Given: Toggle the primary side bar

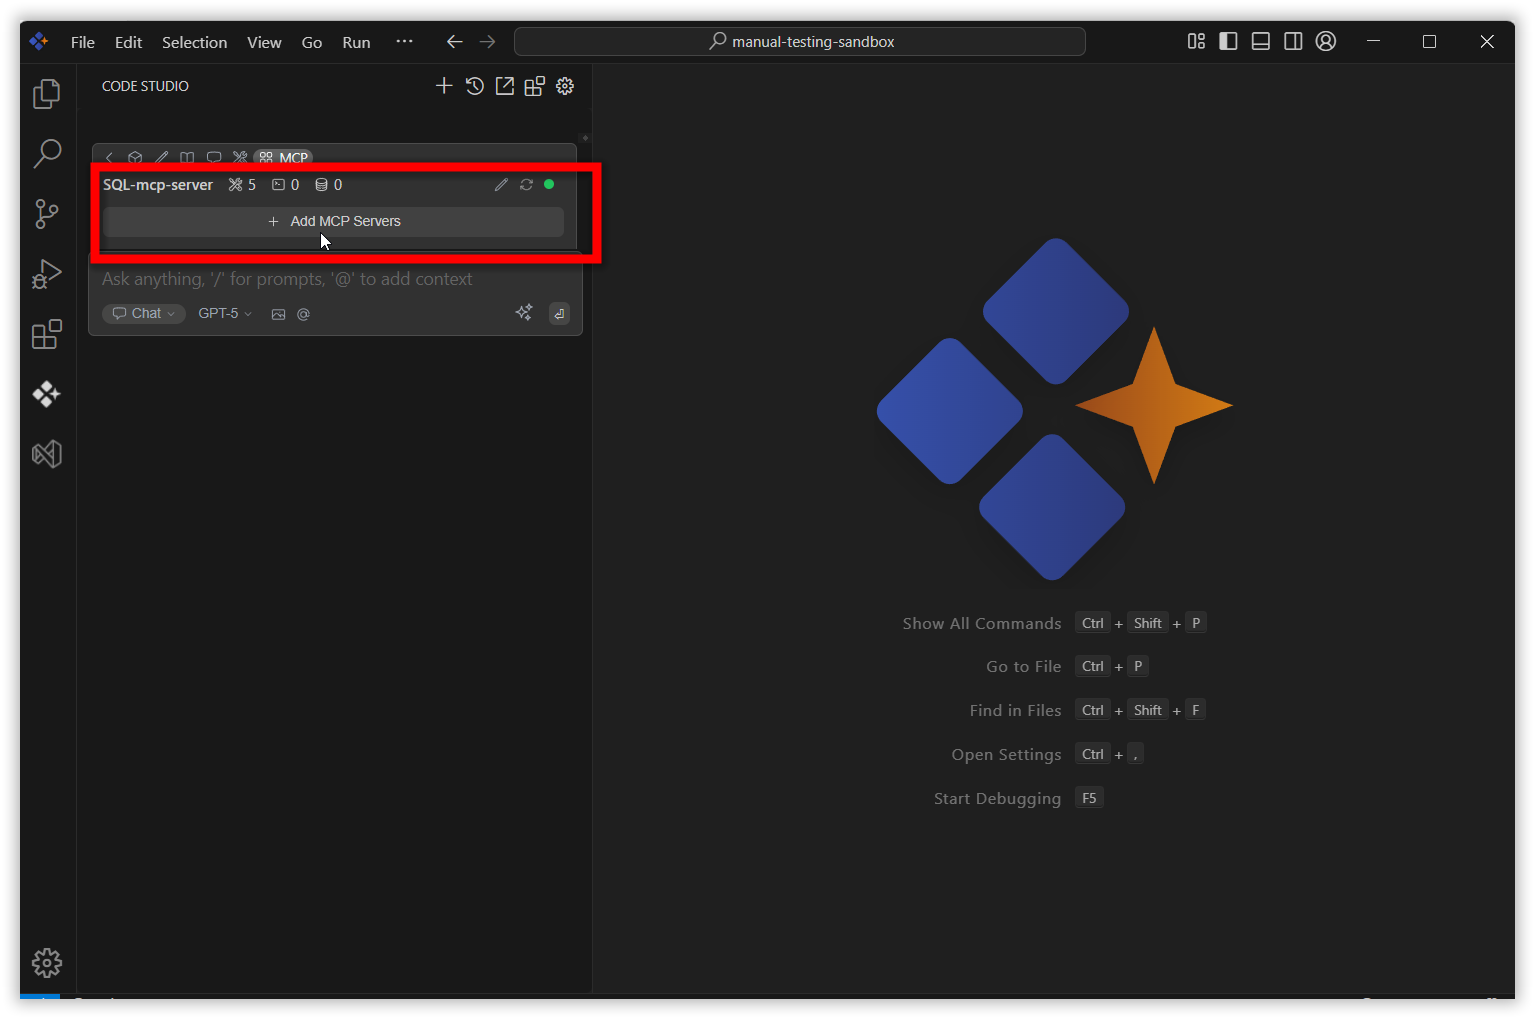Looking at the screenshot, I should click(x=1228, y=41).
